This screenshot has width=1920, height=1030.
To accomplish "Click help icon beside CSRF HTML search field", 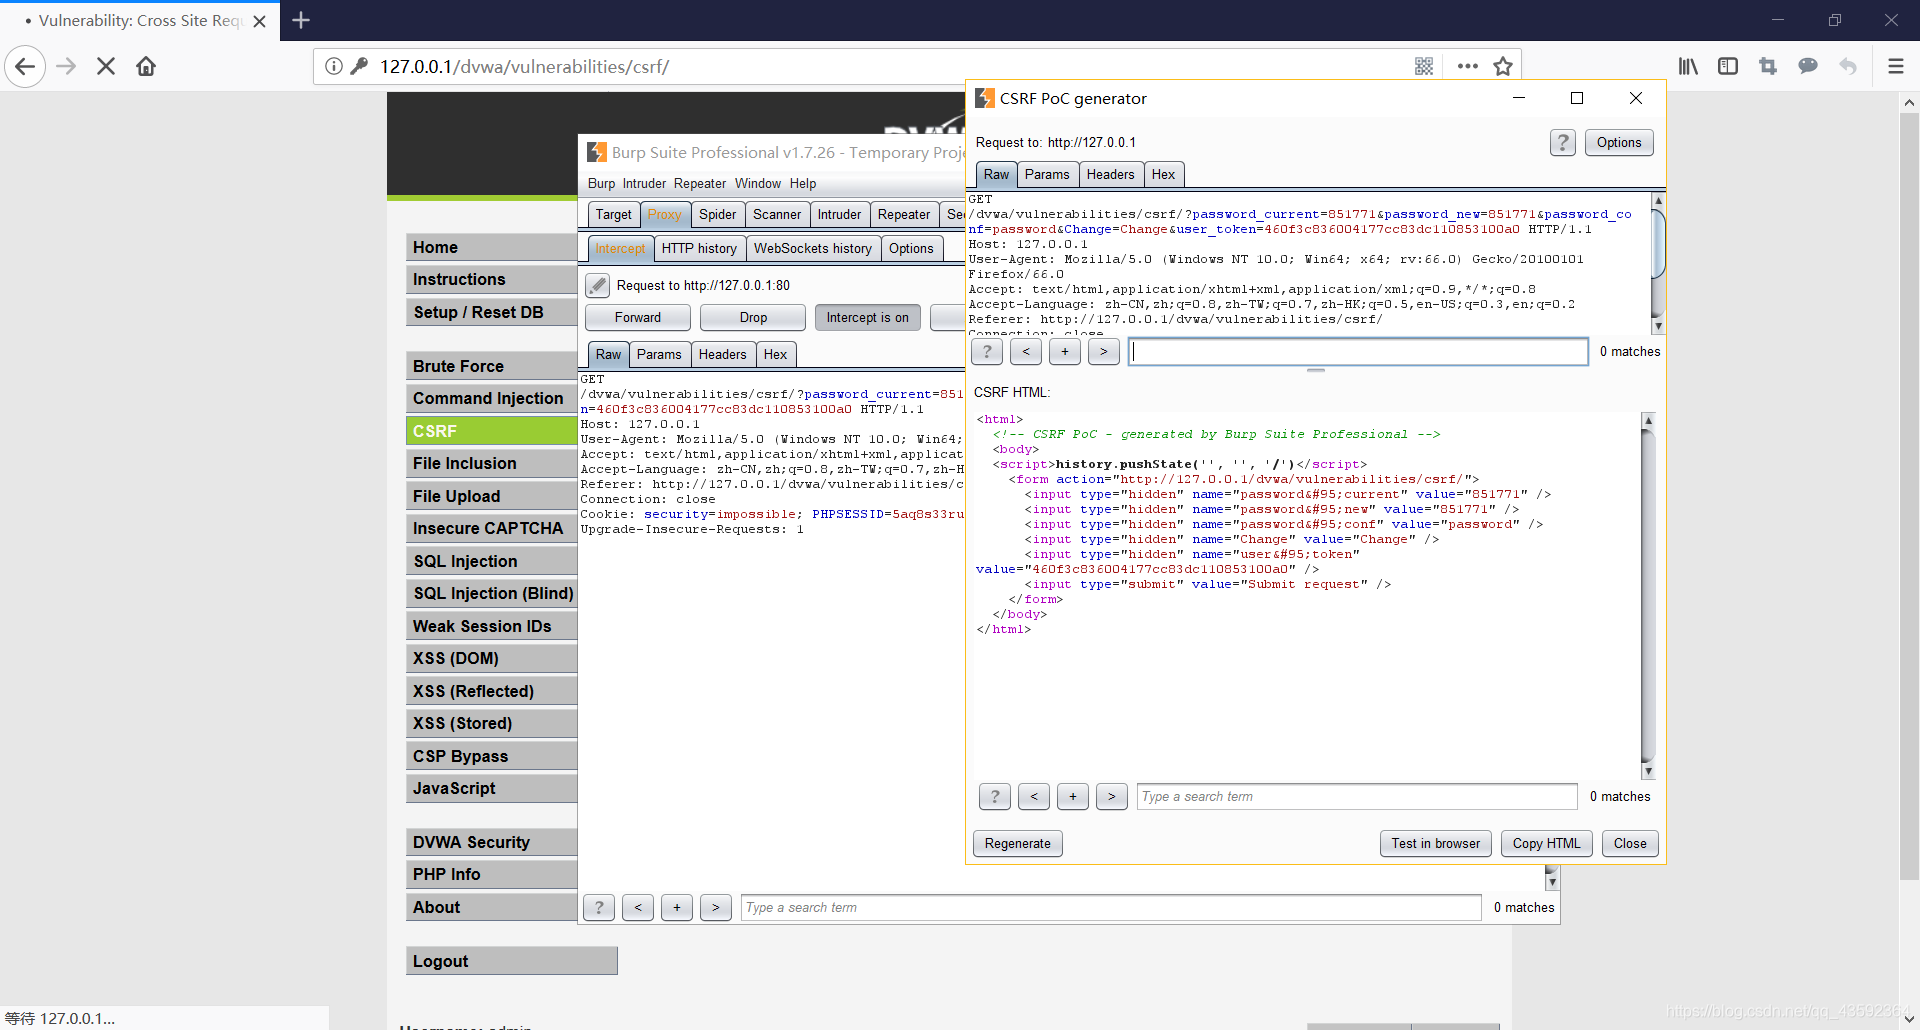I will click(x=994, y=797).
